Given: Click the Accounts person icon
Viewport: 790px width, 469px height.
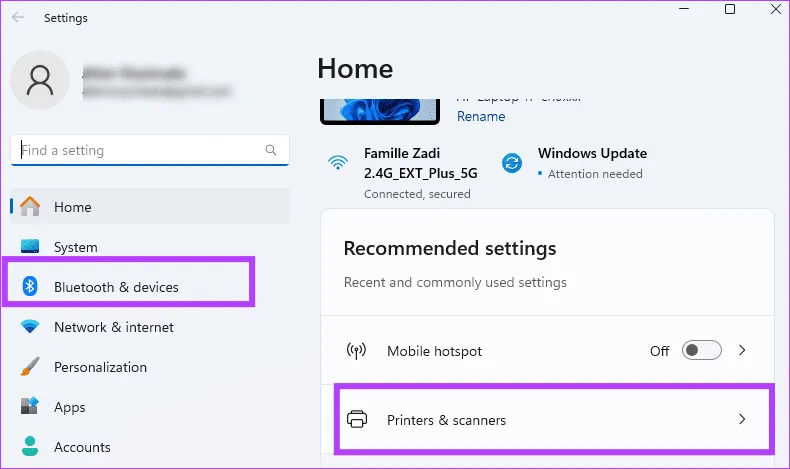Looking at the screenshot, I should point(30,446).
